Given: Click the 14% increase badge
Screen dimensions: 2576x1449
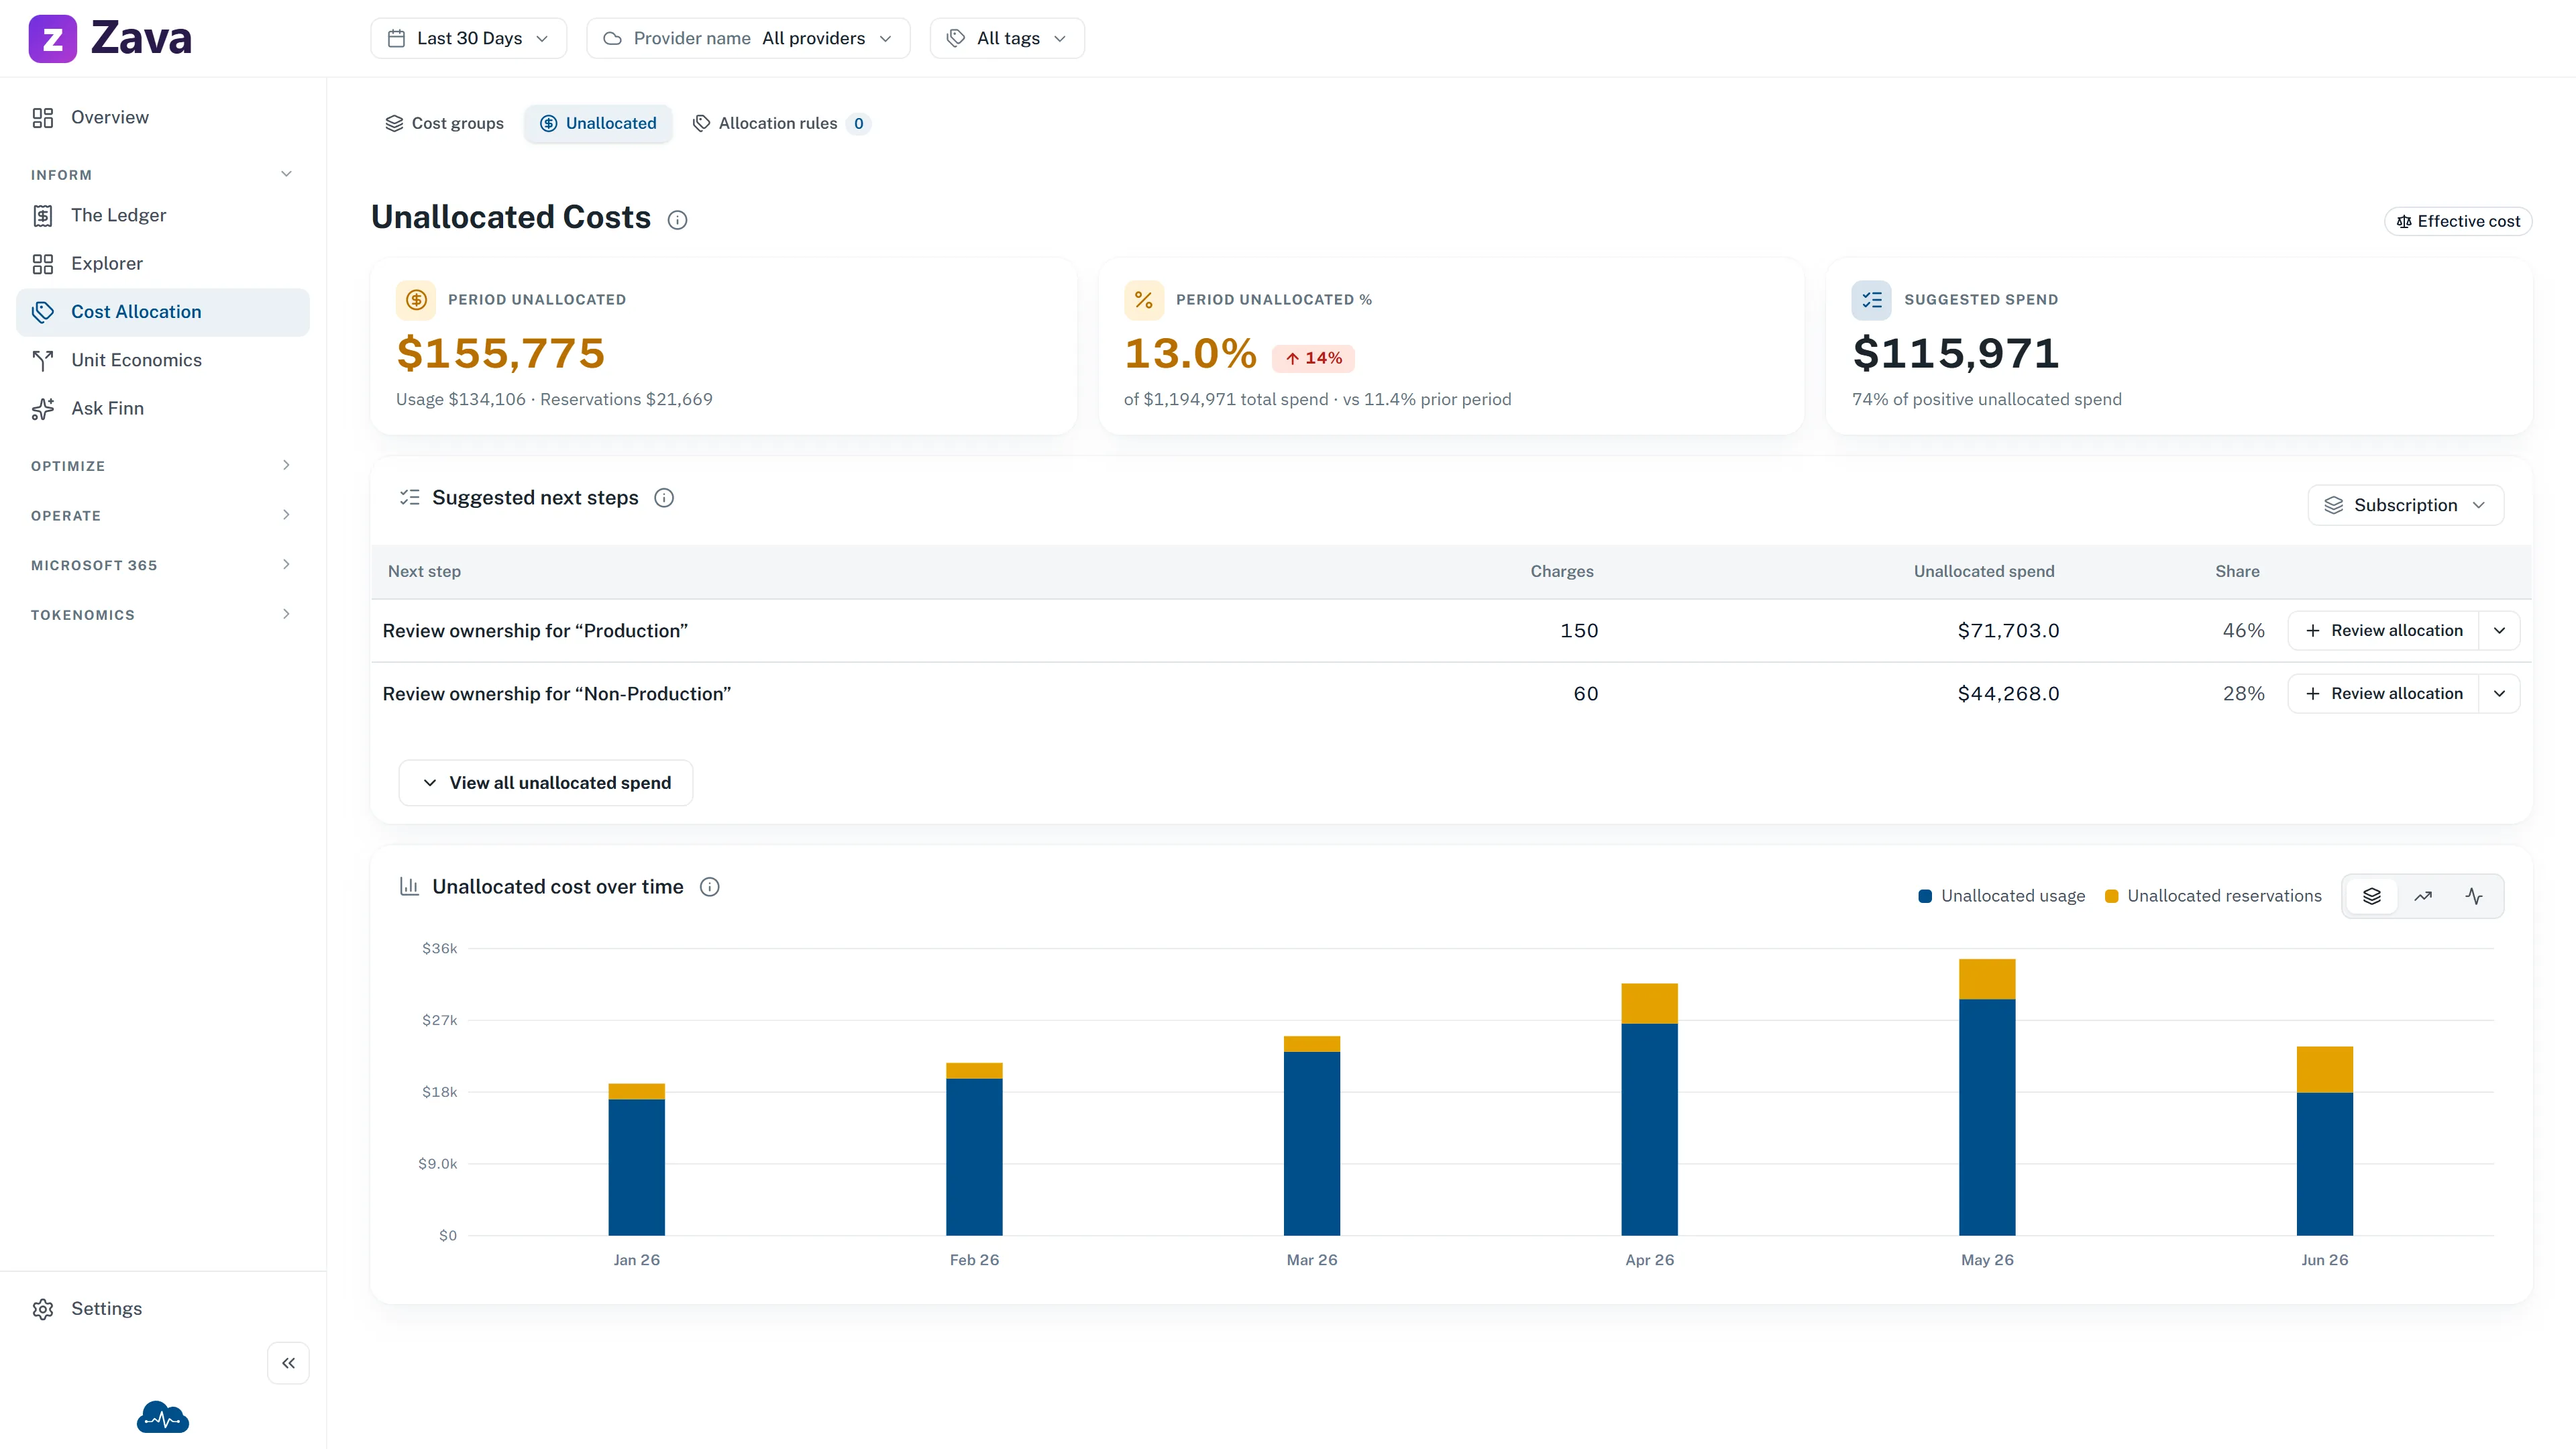Looking at the screenshot, I should tap(1313, 358).
